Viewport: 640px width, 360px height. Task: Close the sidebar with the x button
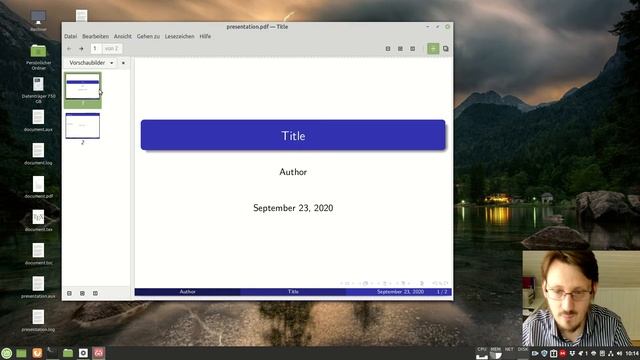(x=123, y=63)
